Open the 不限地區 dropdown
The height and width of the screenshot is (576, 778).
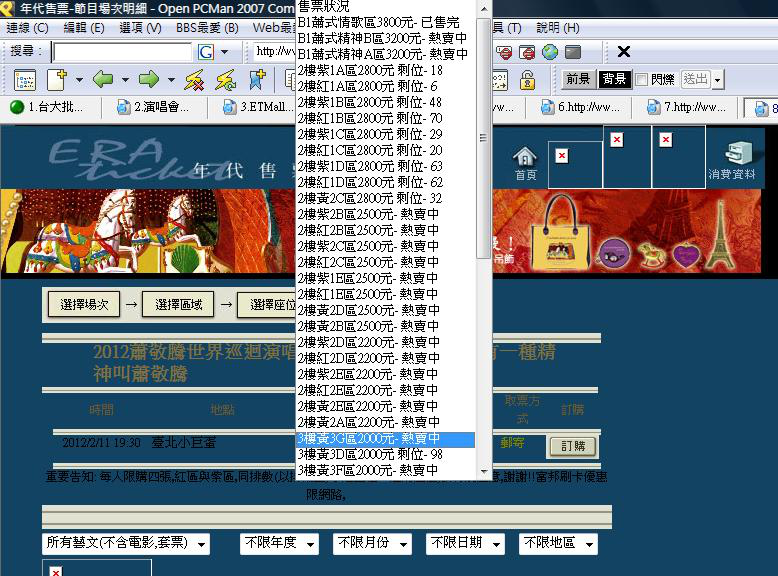click(x=558, y=543)
